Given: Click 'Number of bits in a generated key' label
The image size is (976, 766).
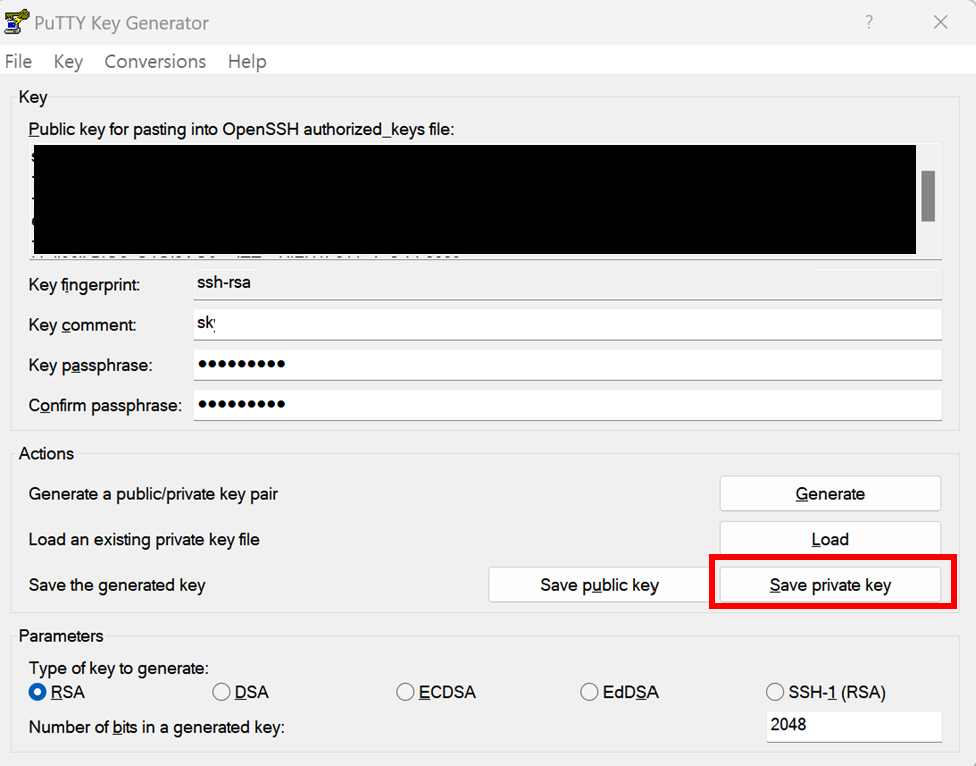Looking at the screenshot, I should [x=157, y=727].
